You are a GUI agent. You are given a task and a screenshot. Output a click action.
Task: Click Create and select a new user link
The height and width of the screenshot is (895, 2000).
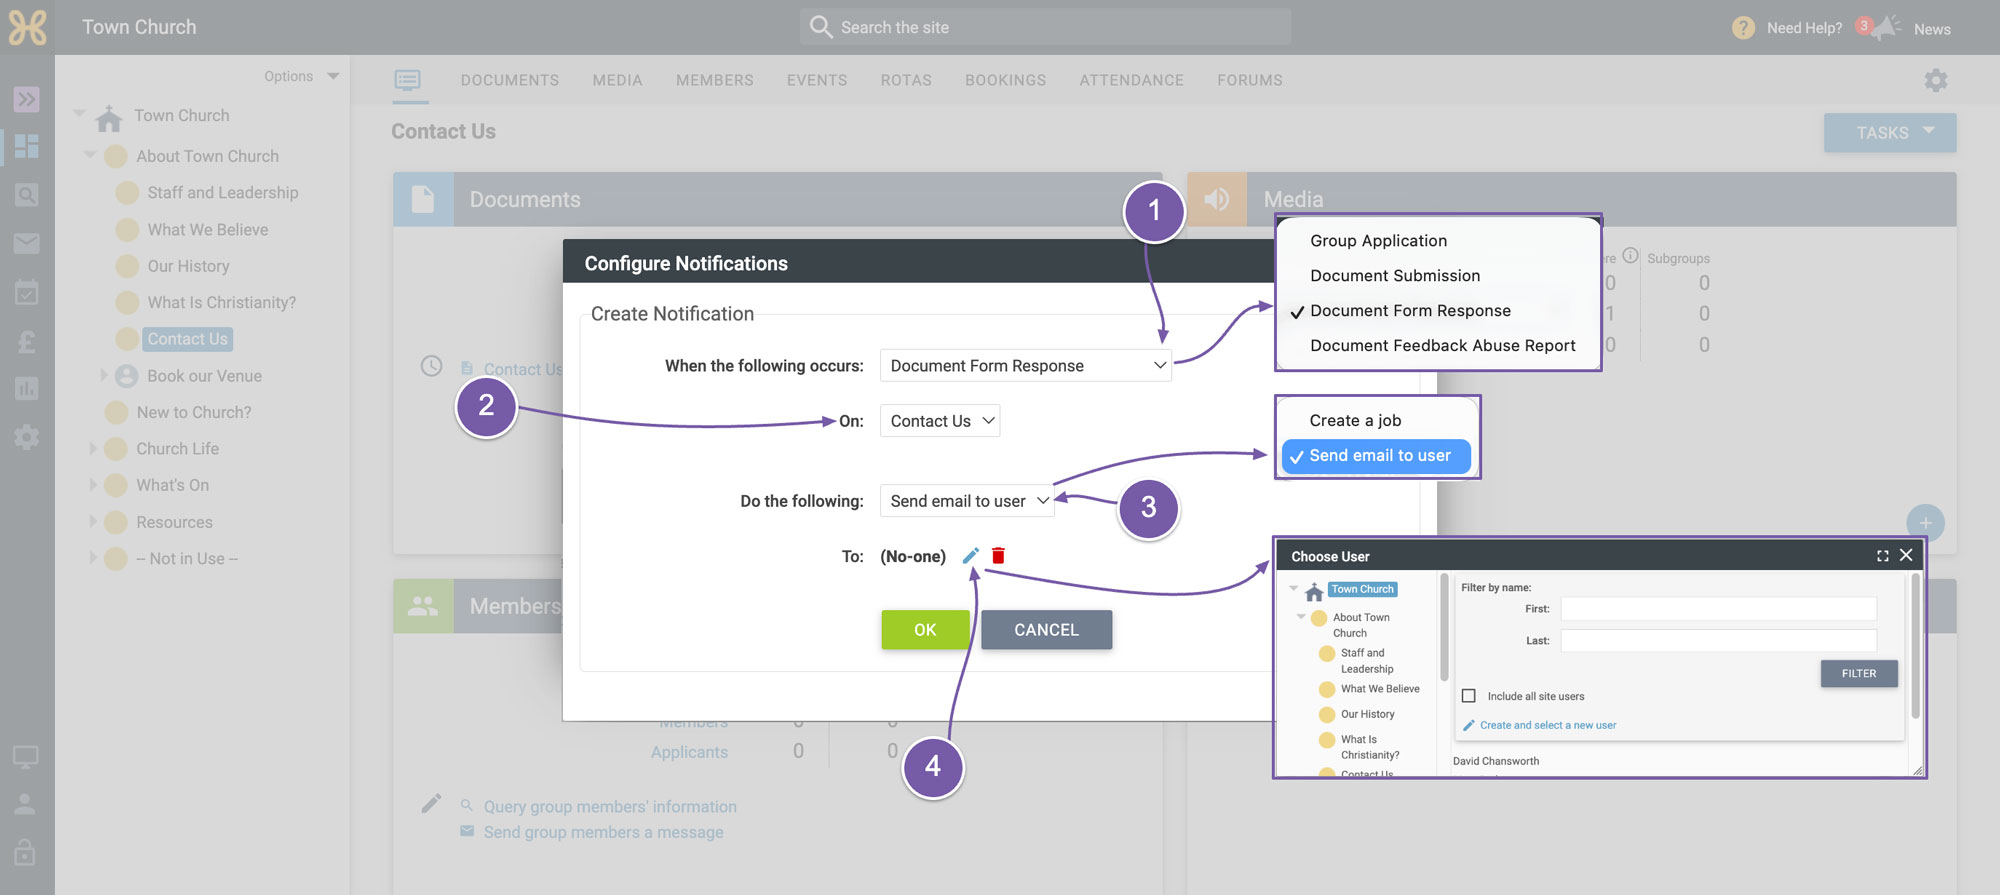(x=1547, y=725)
